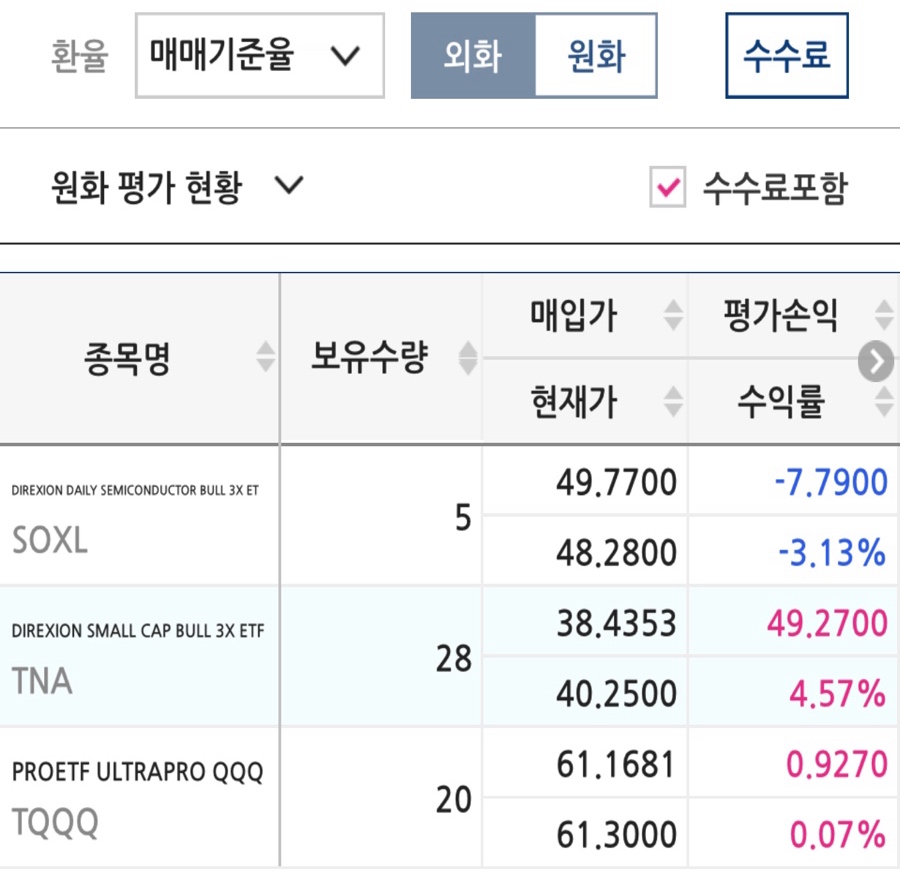Click the gray right-arrow to show more columns
Screen dimensions: 900x880
pos(875,361)
